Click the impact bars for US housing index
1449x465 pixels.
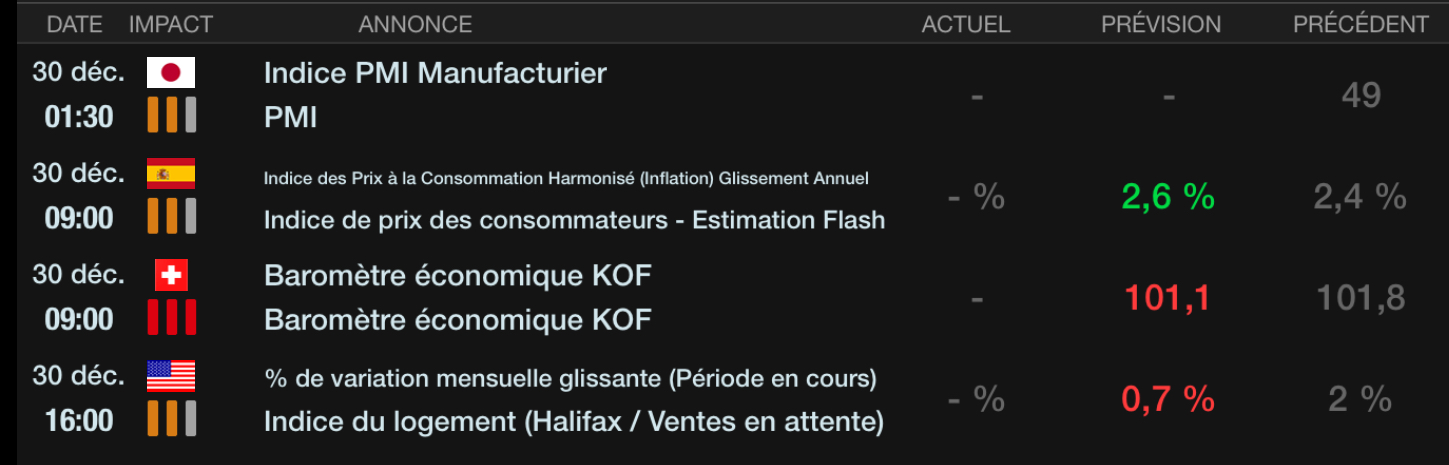[171, 419]
